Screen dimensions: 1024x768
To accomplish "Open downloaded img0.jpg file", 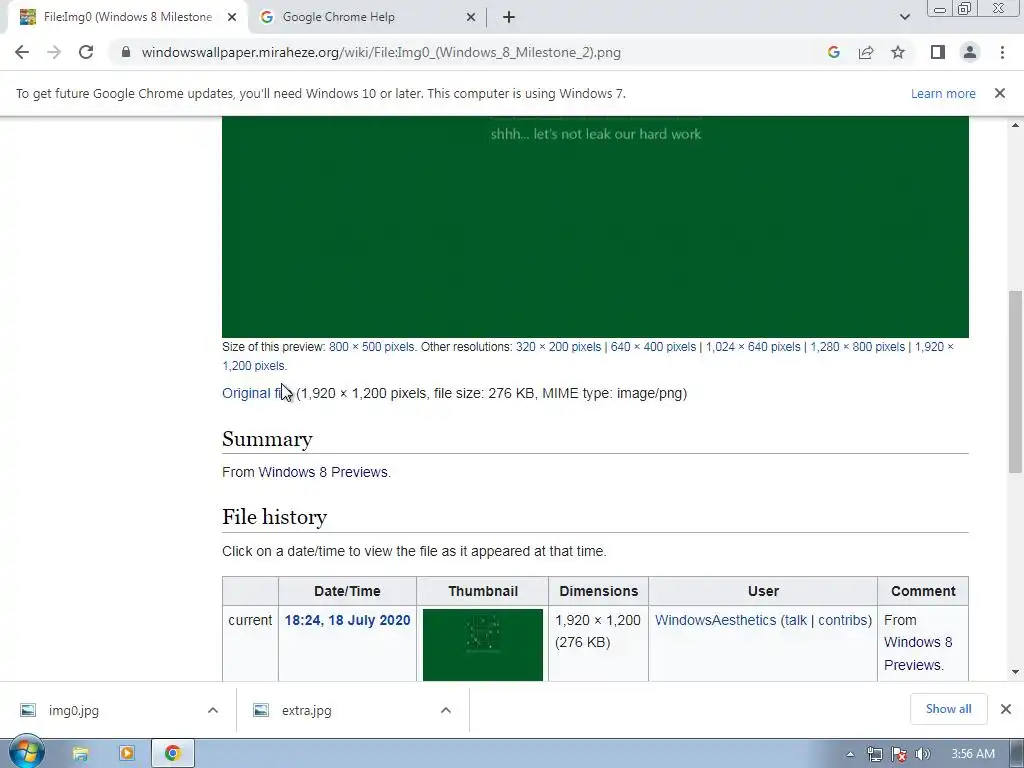I will pos(73,711).
